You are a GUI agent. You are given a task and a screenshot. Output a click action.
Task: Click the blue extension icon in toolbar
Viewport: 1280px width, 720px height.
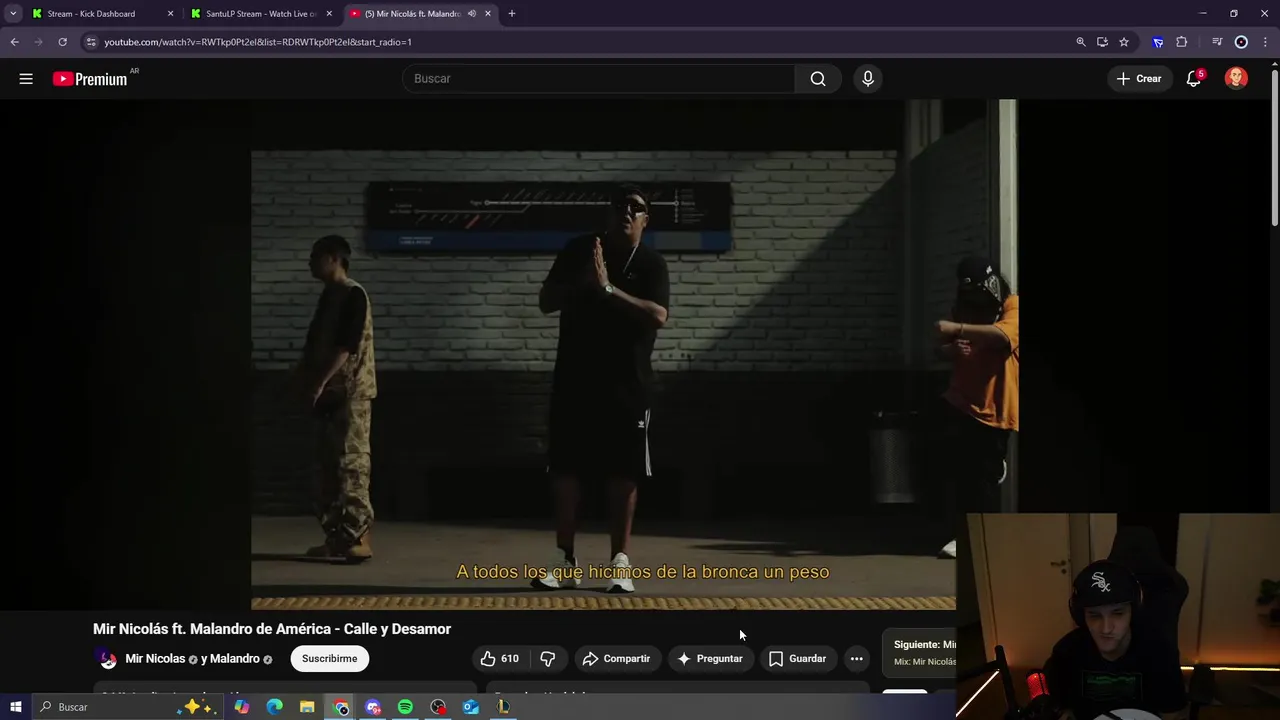pyautogui.click(x=1158, y=42)
